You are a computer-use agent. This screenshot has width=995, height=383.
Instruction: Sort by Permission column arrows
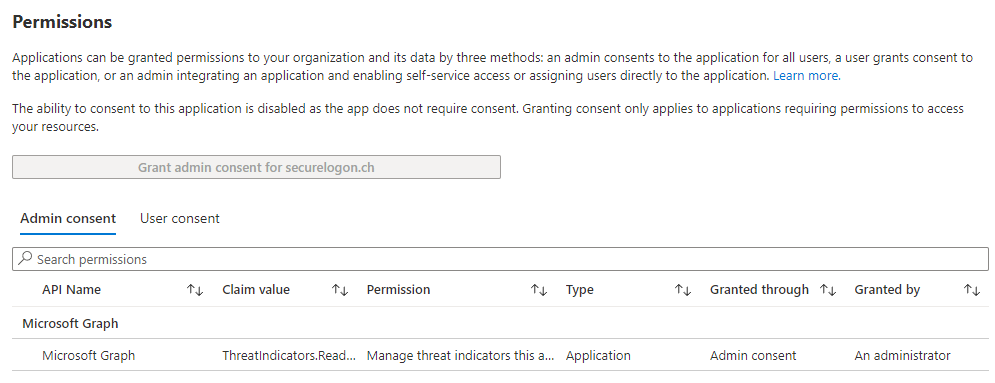tap(539, 290)
